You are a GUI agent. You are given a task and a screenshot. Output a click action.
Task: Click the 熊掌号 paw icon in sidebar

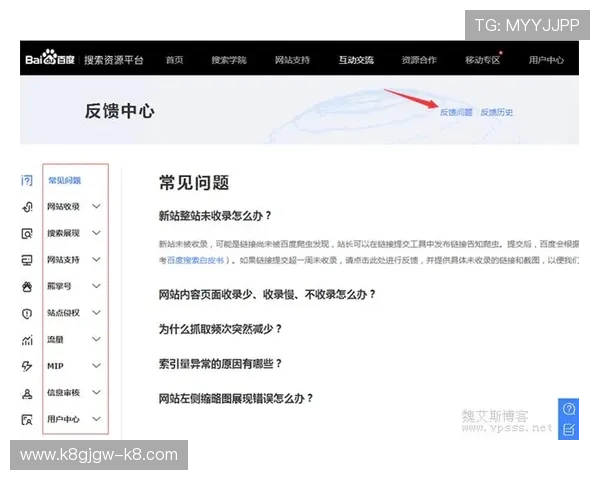click(x=27, y=286)
